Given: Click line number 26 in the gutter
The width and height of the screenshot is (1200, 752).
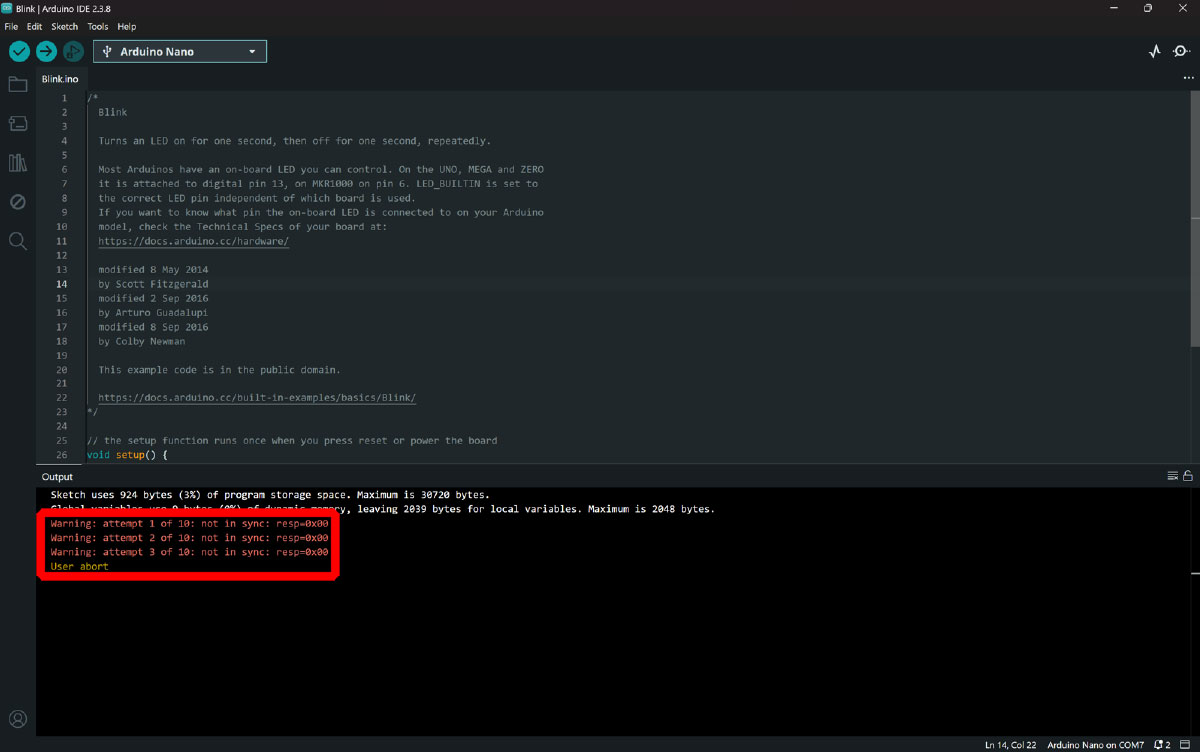Looking at the screenshot, I should [x=62, y=455].
